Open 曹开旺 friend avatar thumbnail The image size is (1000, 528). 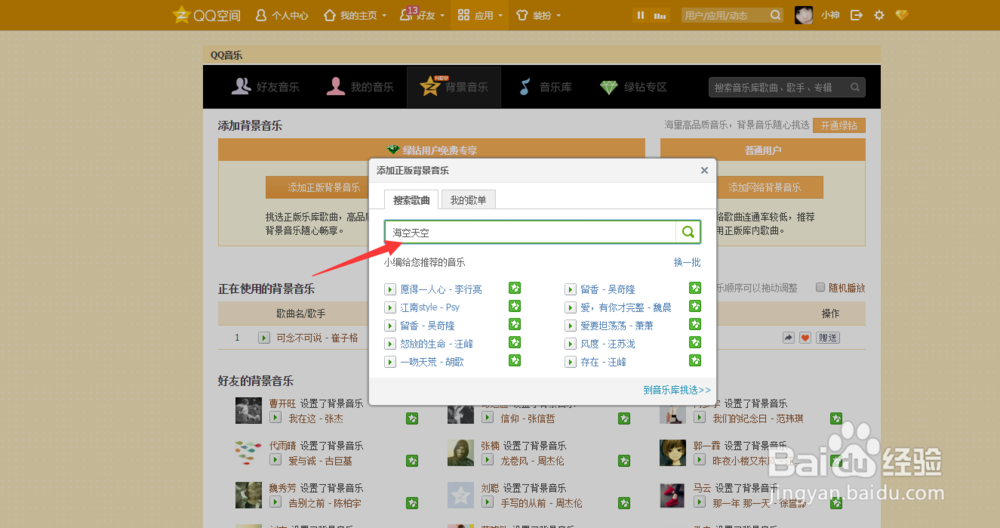pos(248,411)
